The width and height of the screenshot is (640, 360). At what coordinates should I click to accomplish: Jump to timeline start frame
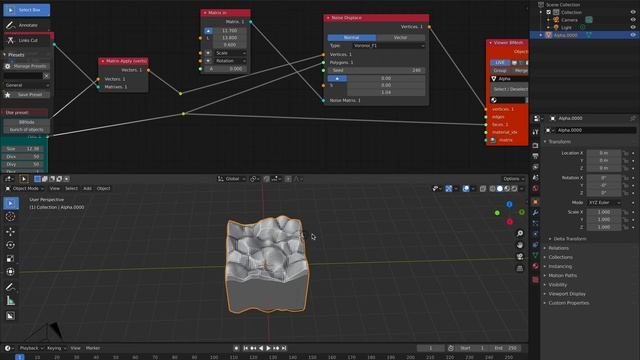(246, 348)
